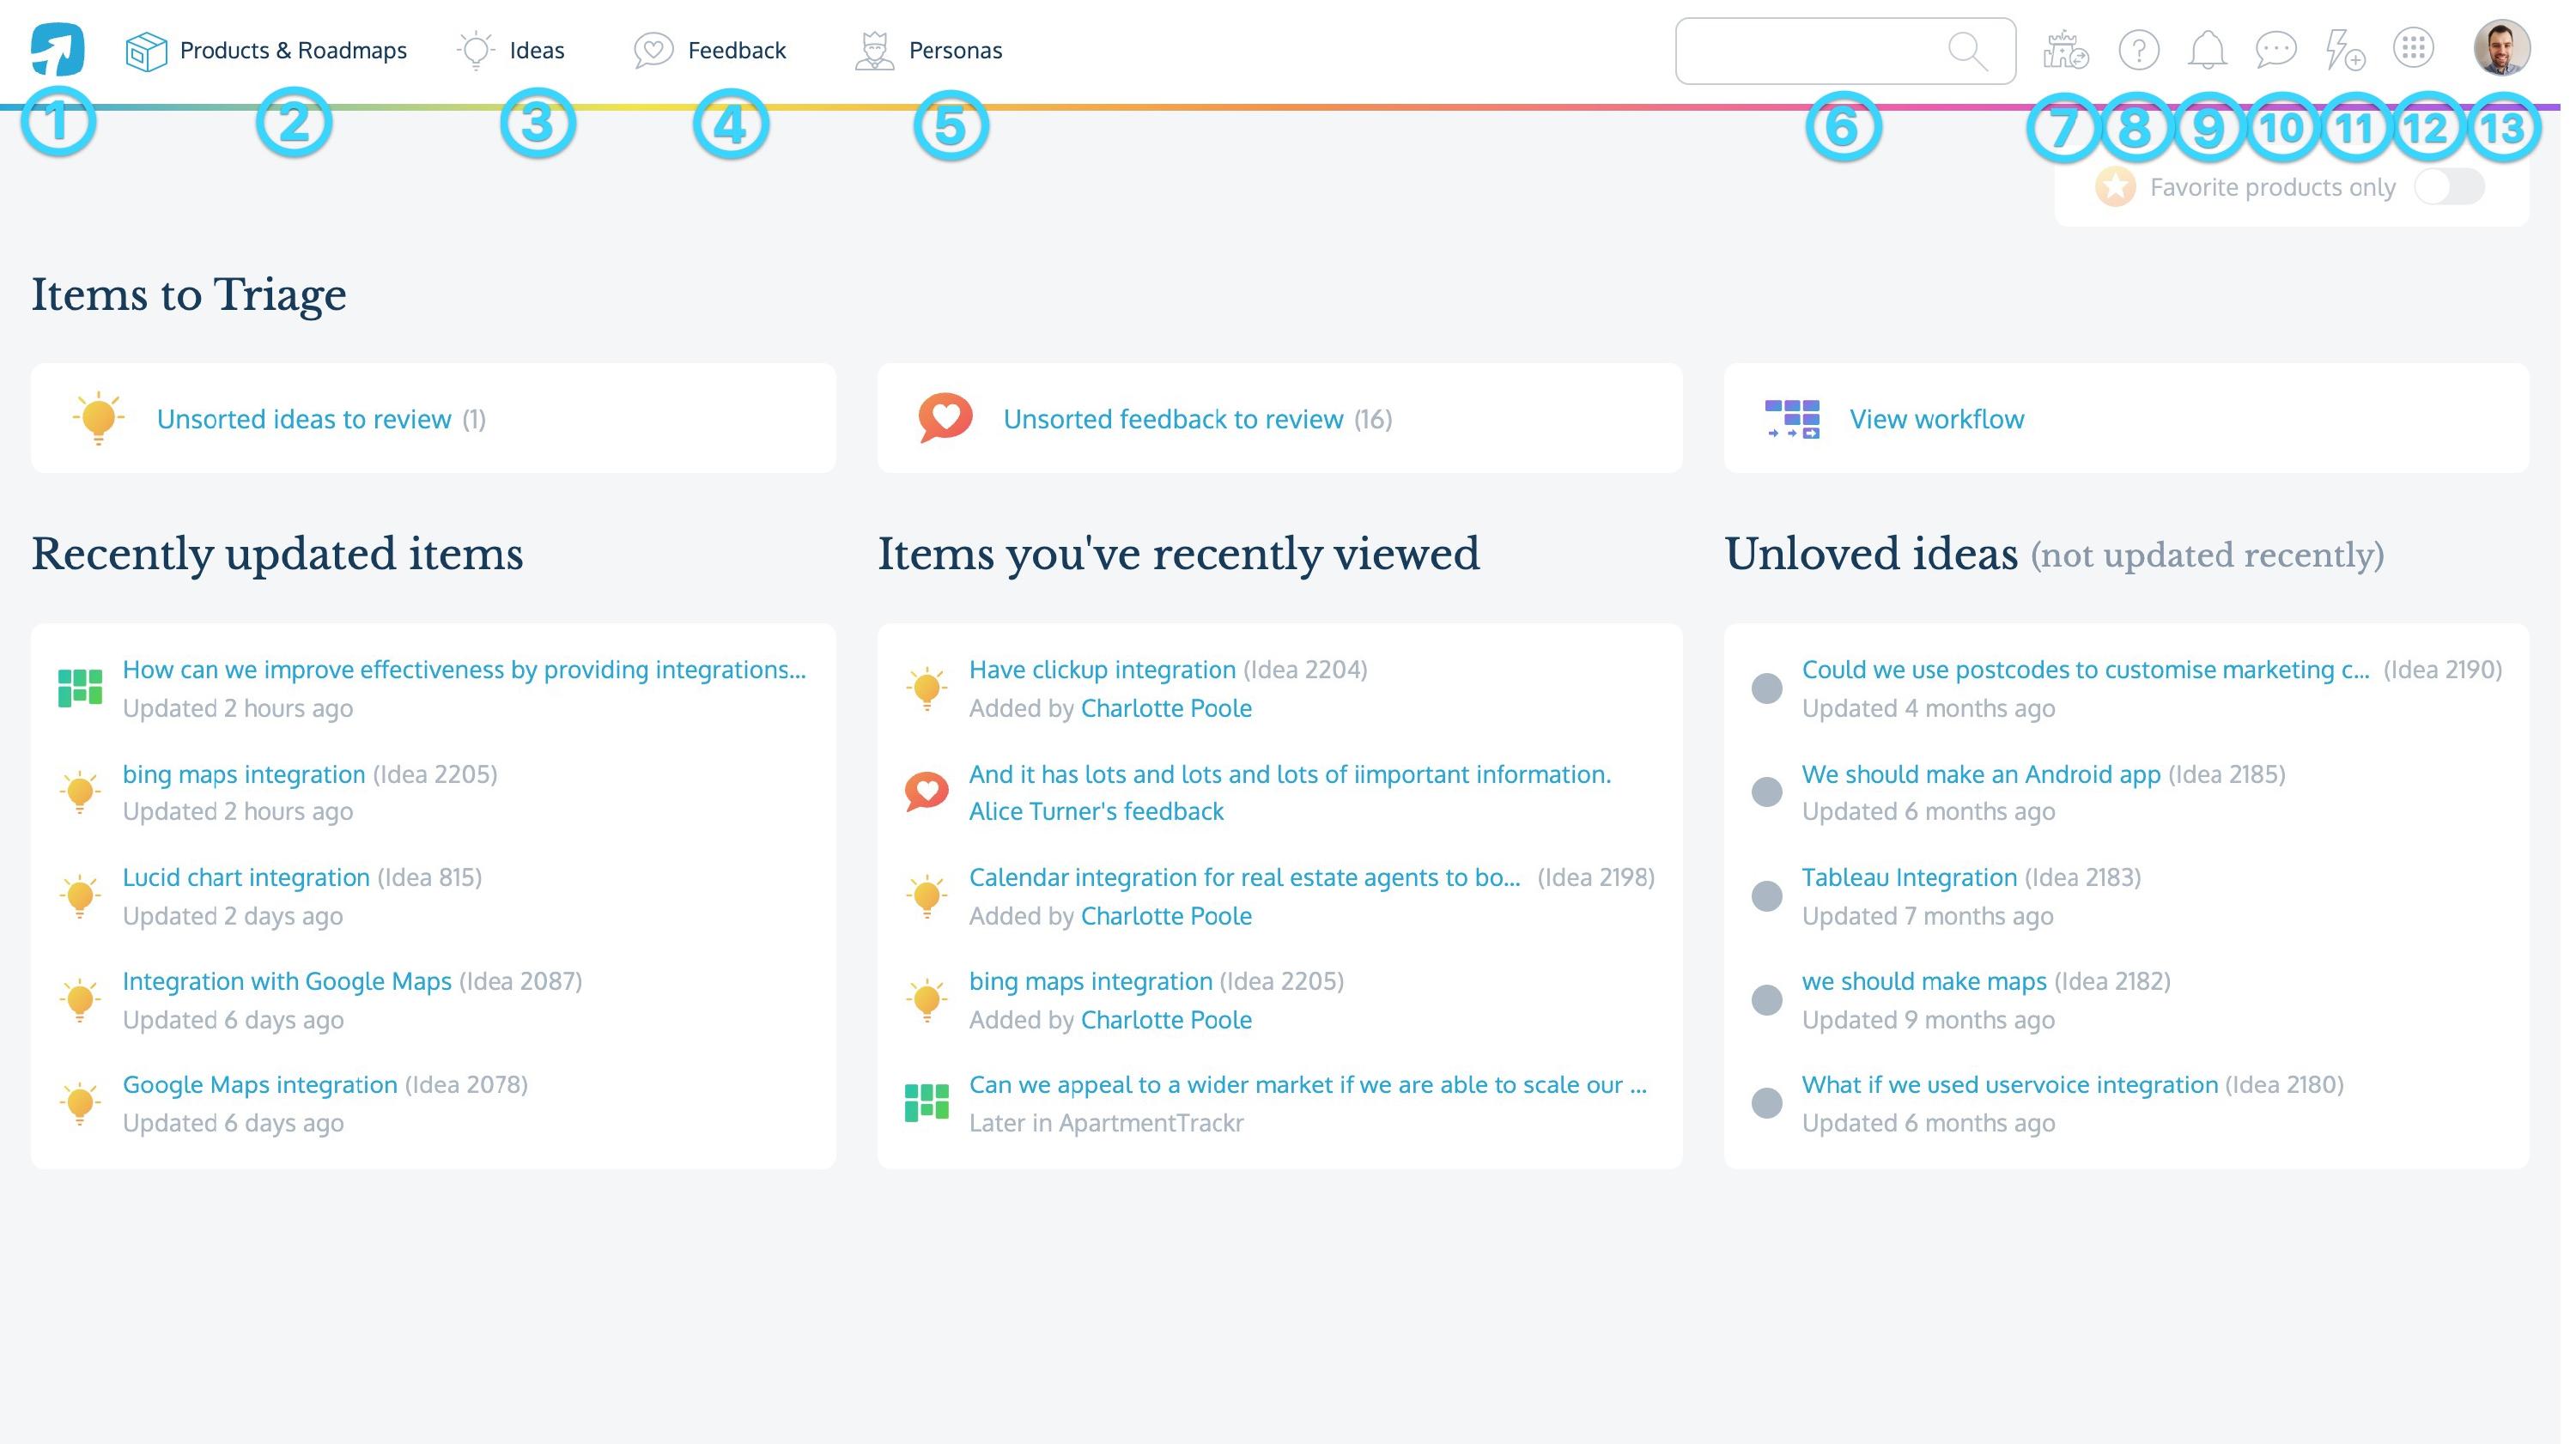Click the View workflow link
Viewport: 2576px width, 1444px height.
pos(1935,418)
